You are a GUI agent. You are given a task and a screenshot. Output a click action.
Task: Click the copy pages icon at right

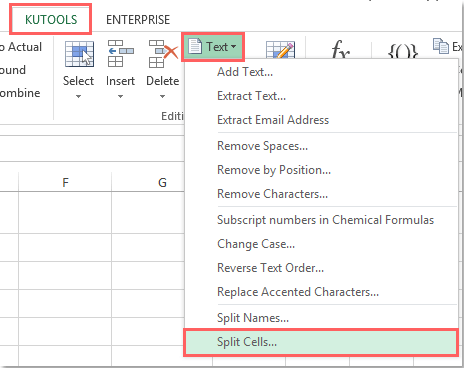pos(441,46)
